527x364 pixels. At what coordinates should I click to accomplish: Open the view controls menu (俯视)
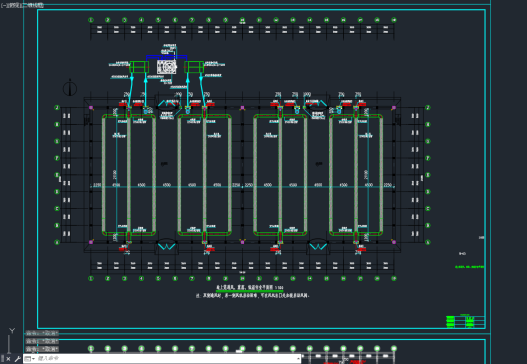[x=13, y=5]
